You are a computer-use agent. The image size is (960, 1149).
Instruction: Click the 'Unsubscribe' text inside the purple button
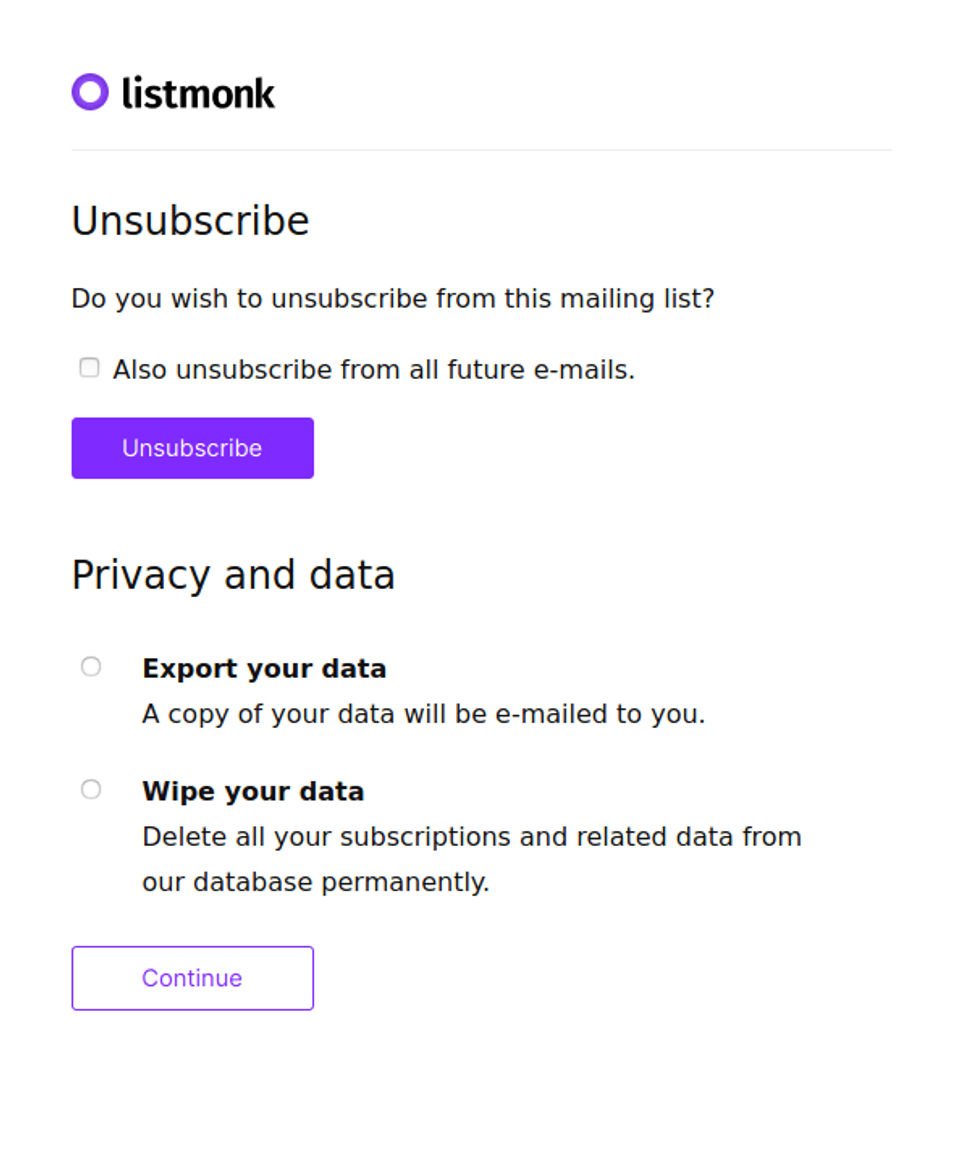192,448
